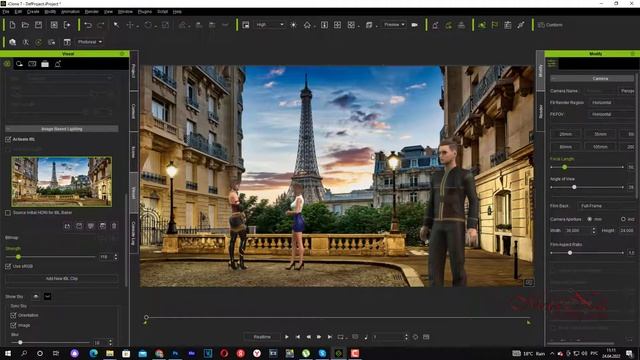This screenshot has width=640, height=360.
Task: Click the IBL Strength slider handle
Action: [18, 257]
